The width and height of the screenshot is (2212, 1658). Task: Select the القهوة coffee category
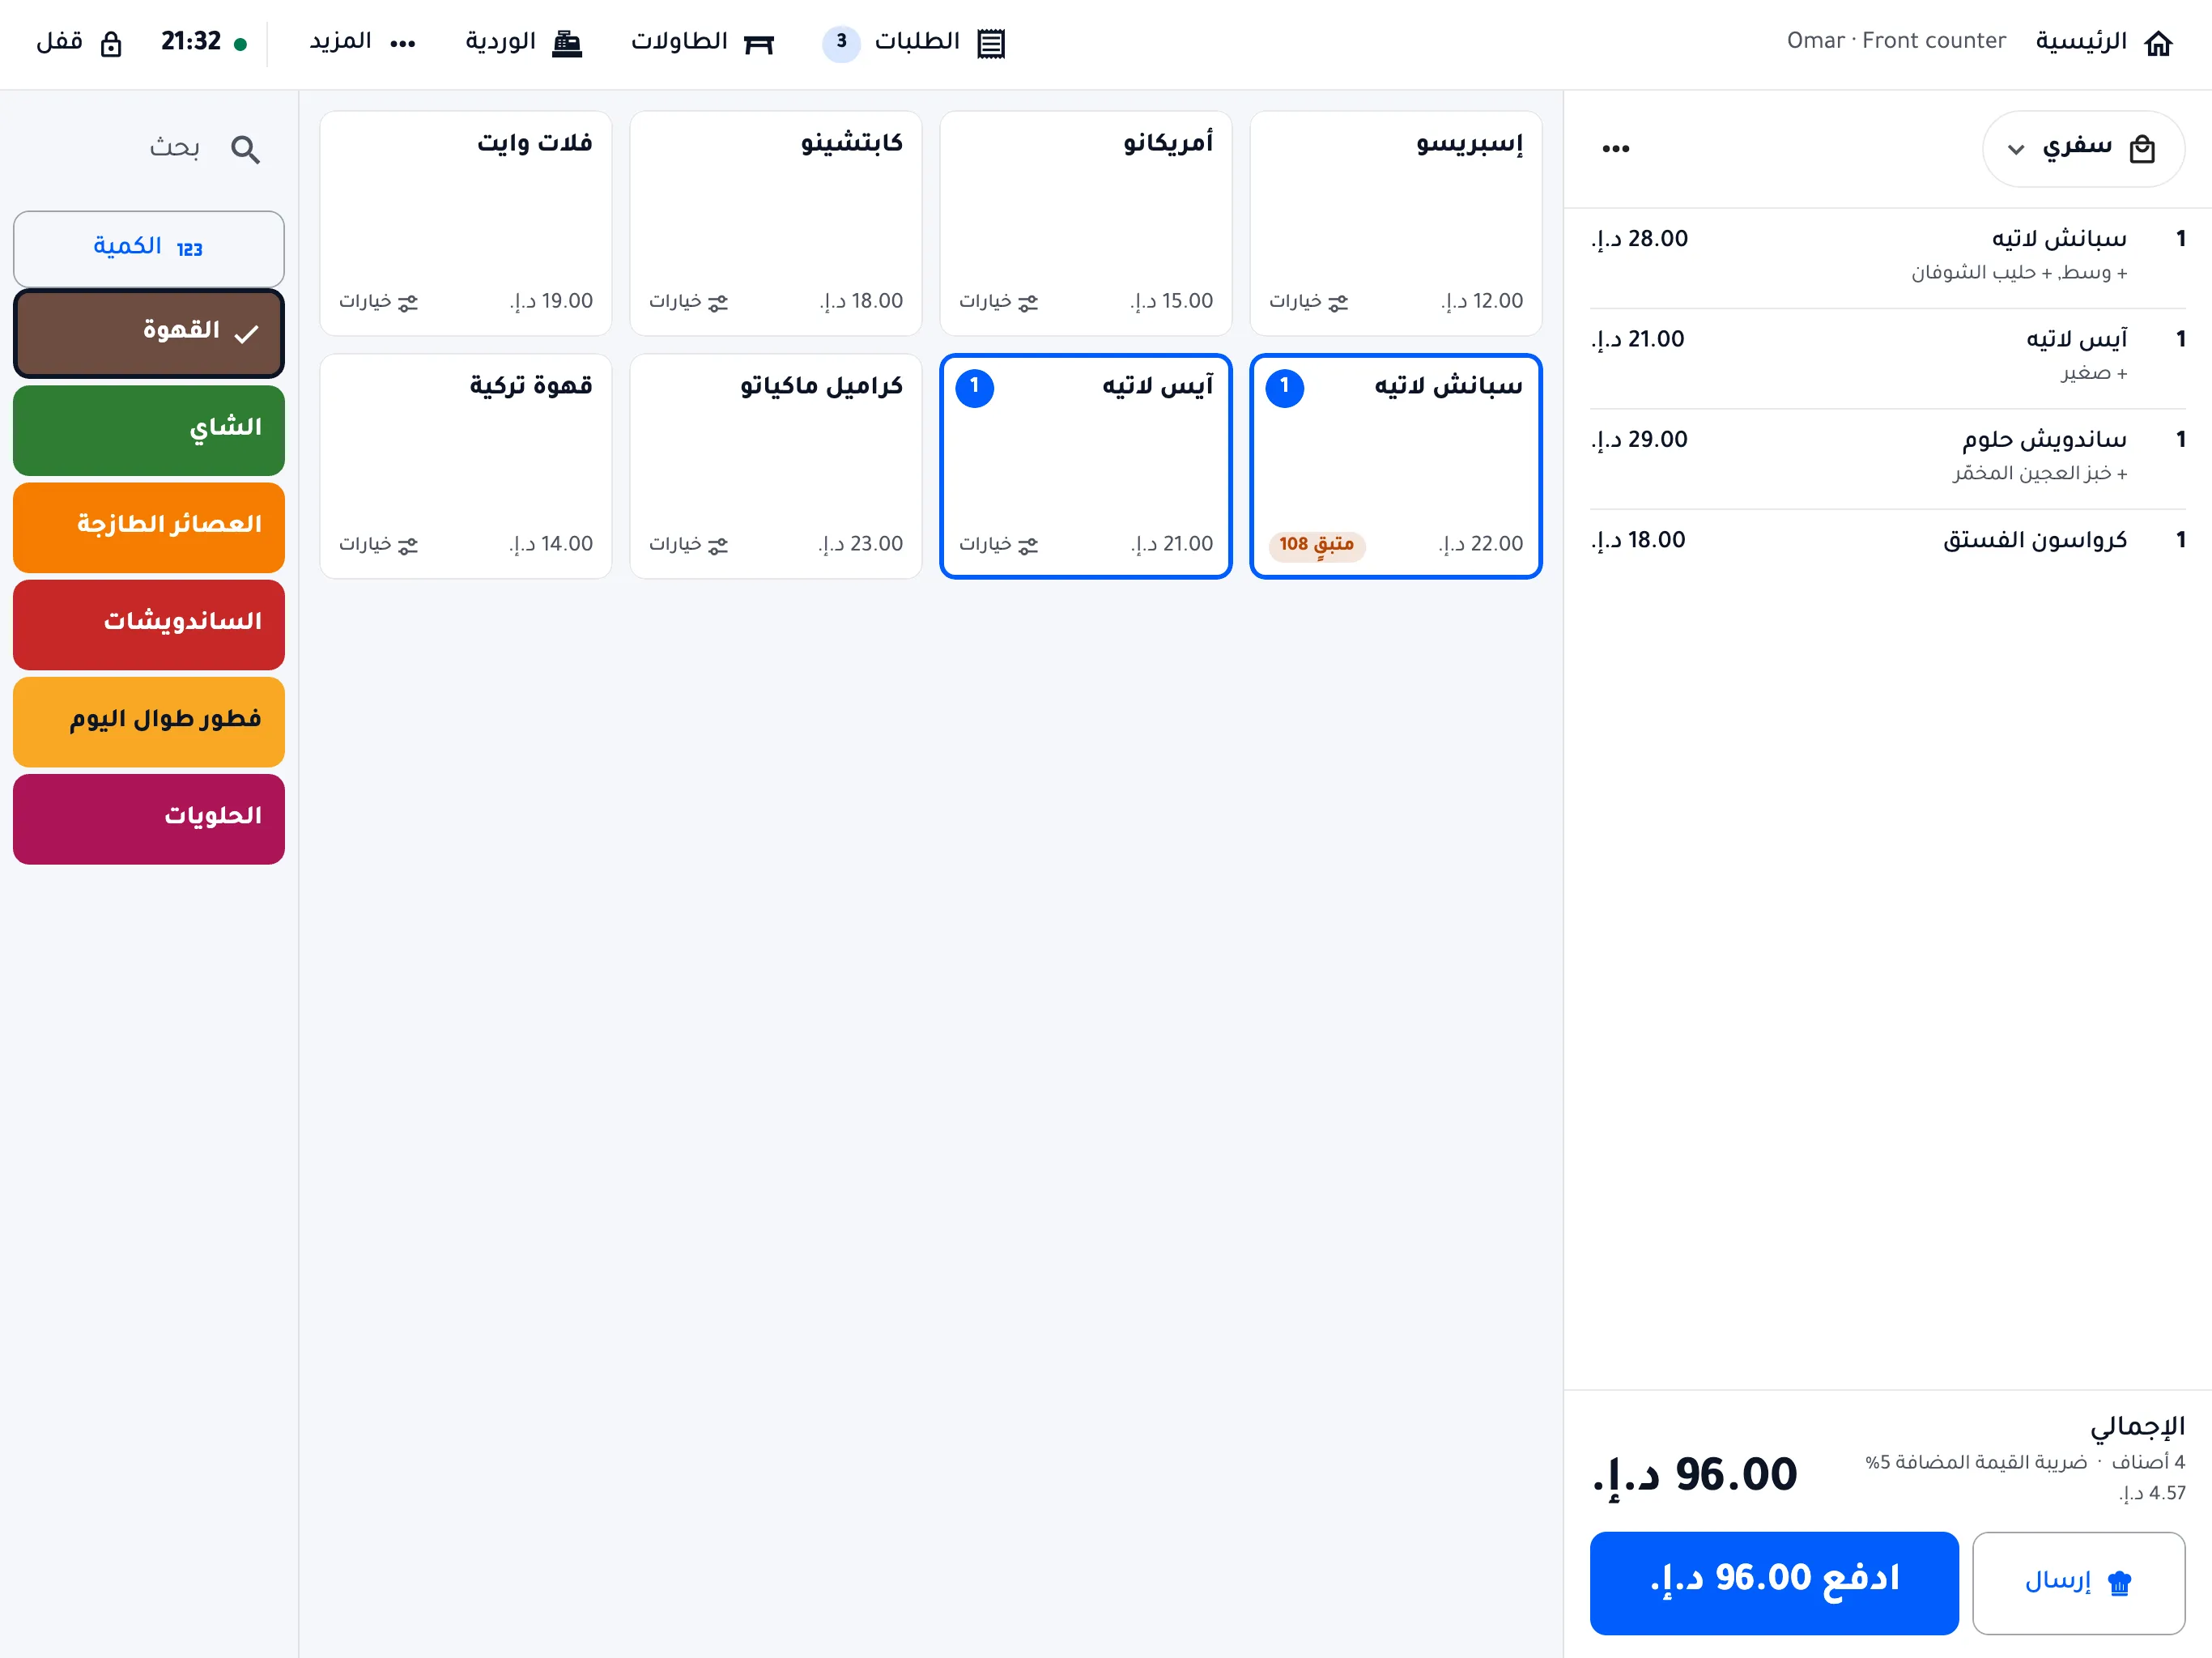(149, 333)
